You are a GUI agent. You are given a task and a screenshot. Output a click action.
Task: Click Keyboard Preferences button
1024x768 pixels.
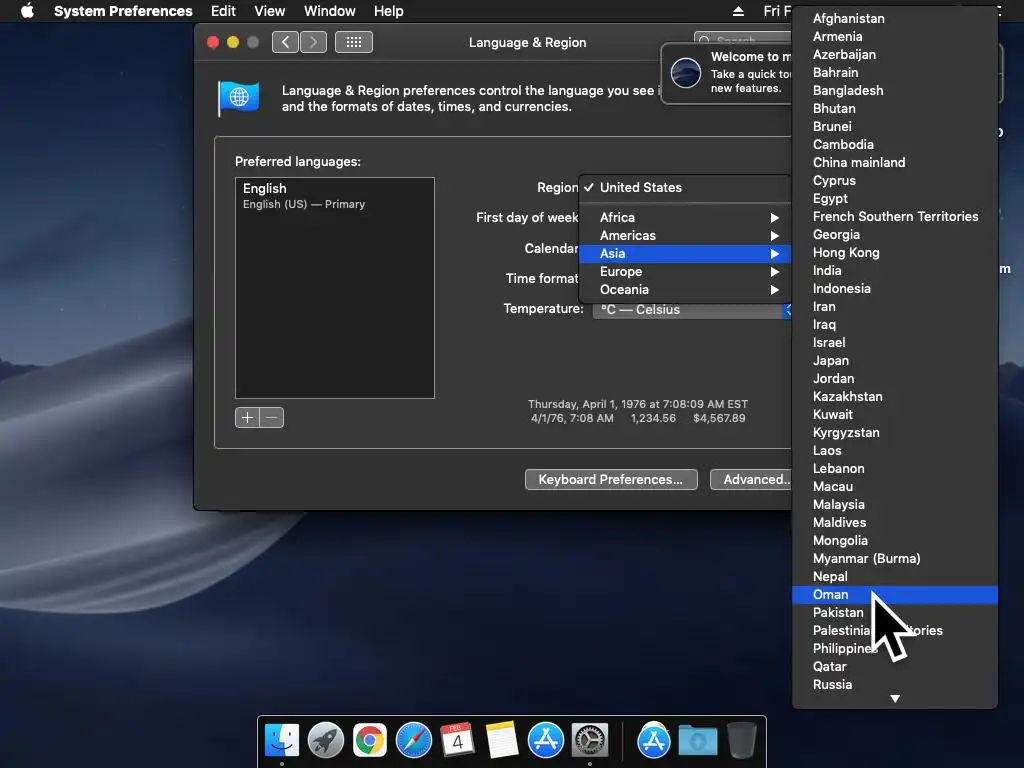point(611,480)
